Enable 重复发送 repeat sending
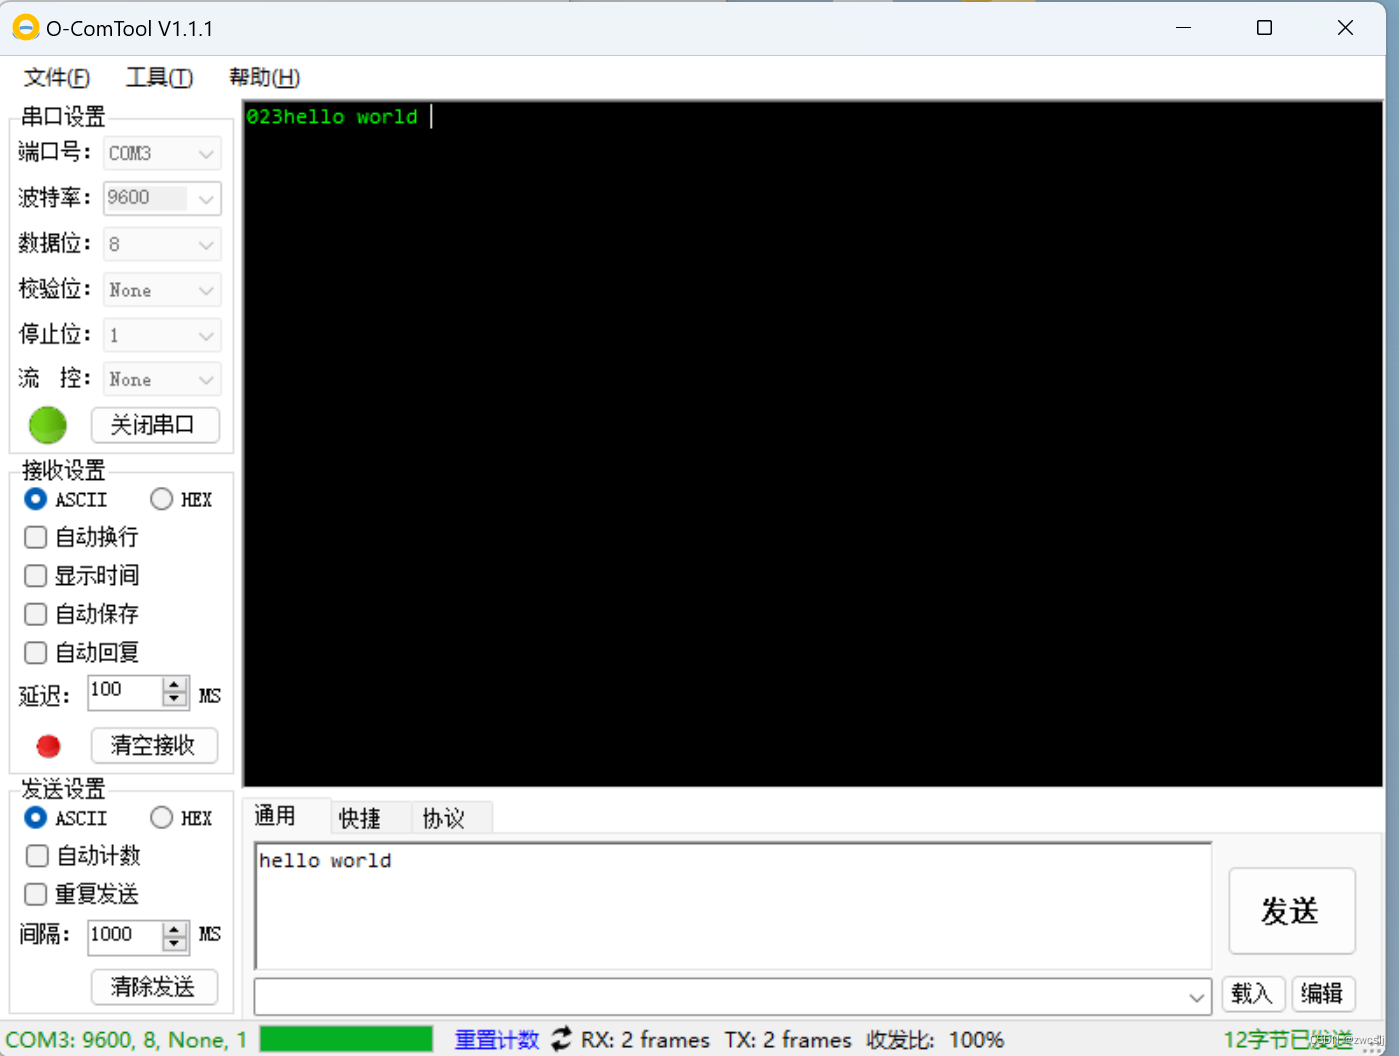Viewport: 1399px width, 1056px height. (35, 894)
